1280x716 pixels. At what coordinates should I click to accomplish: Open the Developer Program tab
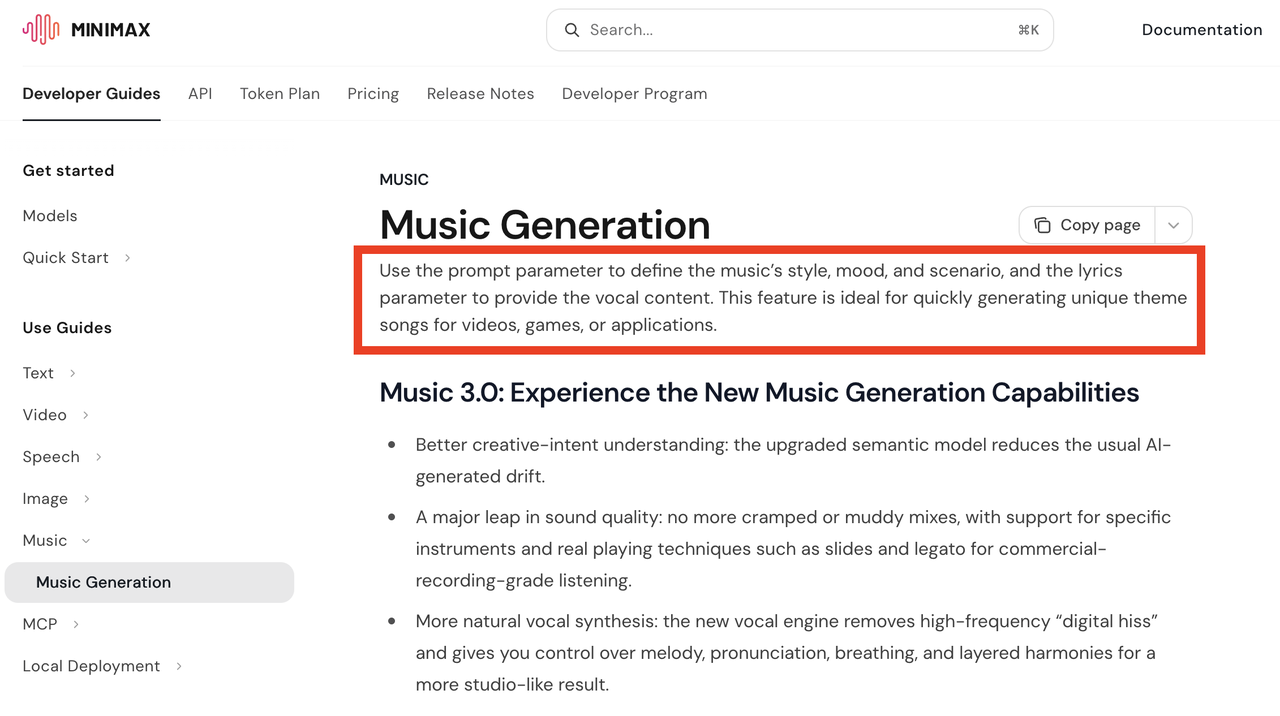tap(634, 94)
